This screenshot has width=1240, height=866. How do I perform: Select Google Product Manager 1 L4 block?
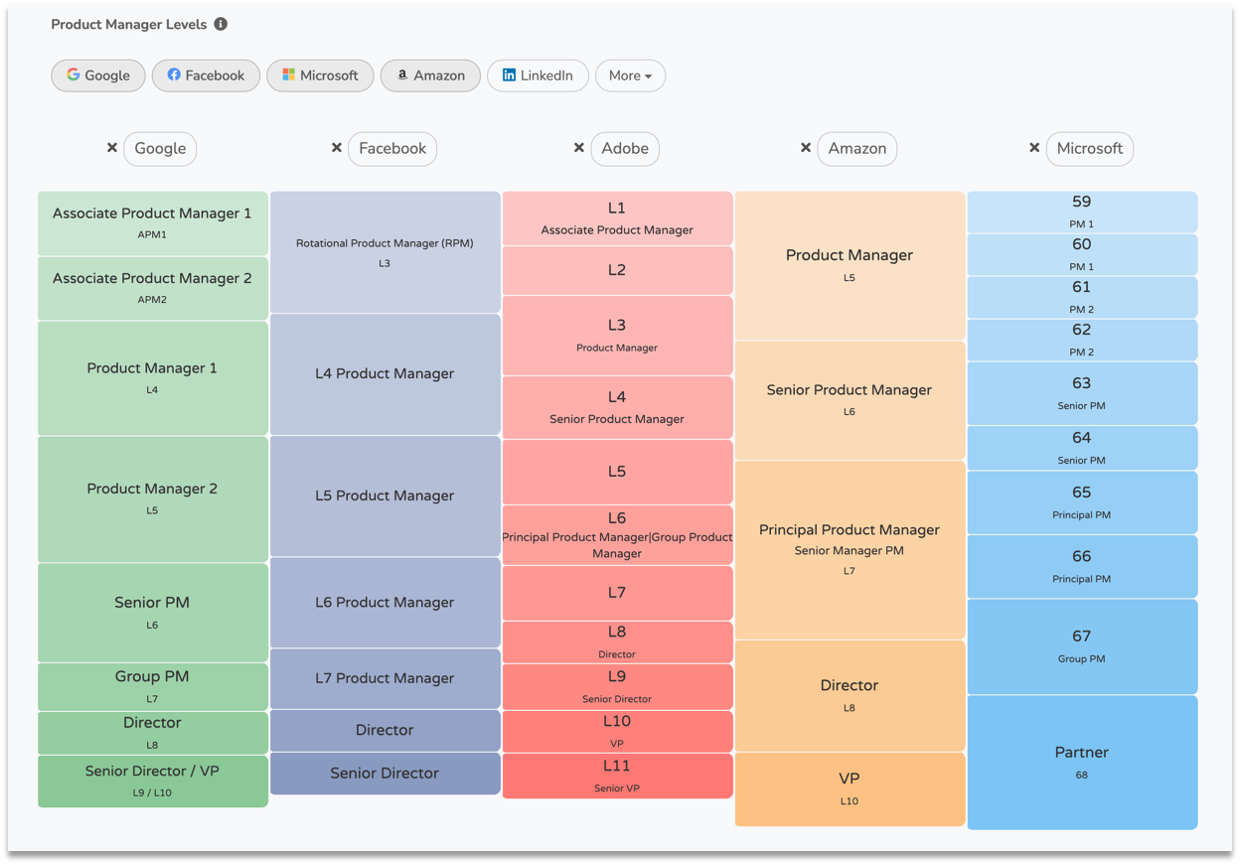pos(153,378)
